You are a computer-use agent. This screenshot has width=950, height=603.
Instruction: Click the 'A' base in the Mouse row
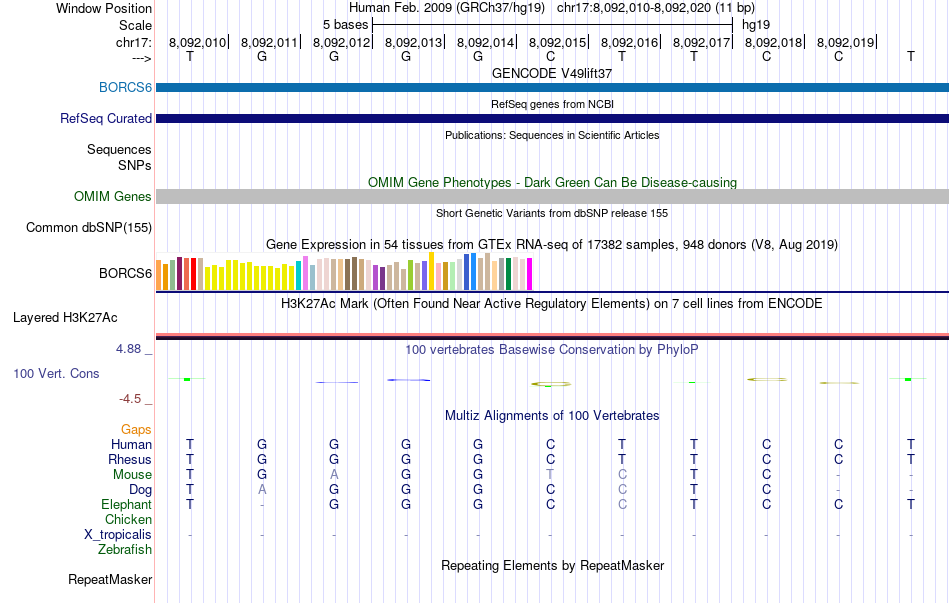334,475
